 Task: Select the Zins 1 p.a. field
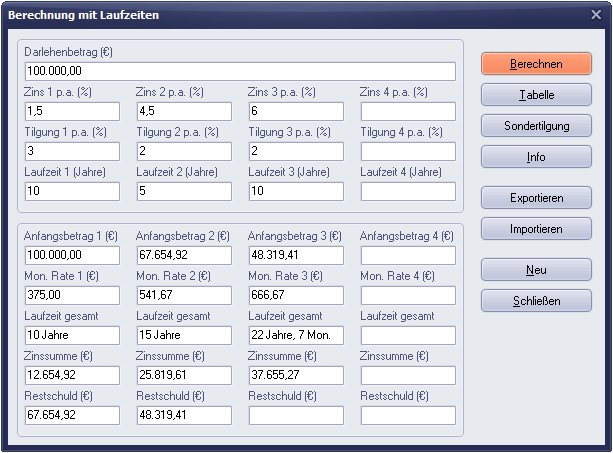72,111
